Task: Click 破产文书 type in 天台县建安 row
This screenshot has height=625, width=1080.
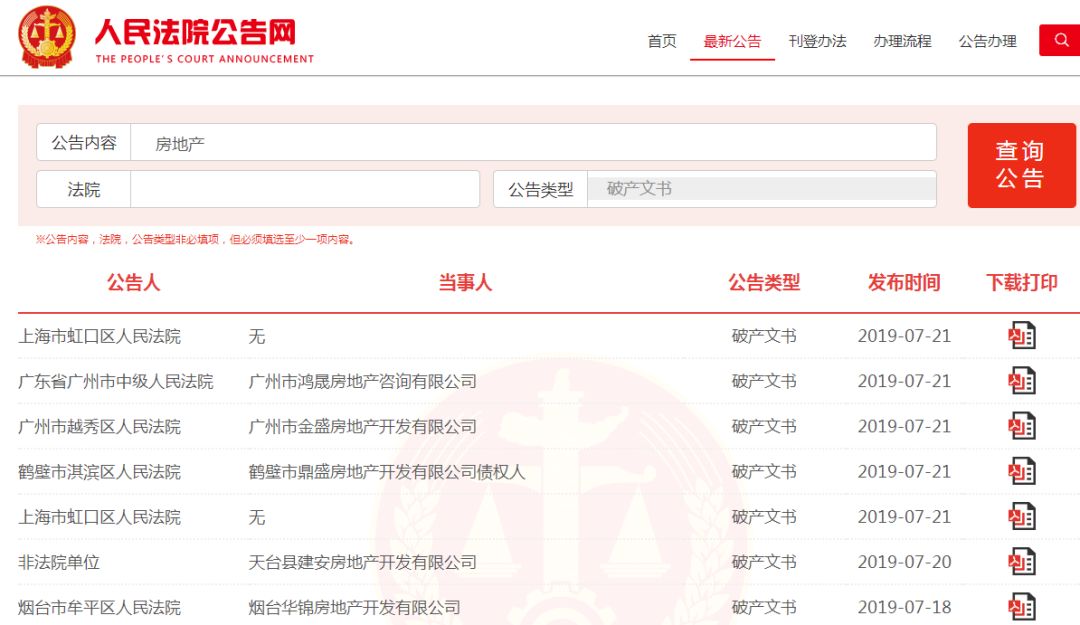Action: pyautogui.click(x=764, y=562)
